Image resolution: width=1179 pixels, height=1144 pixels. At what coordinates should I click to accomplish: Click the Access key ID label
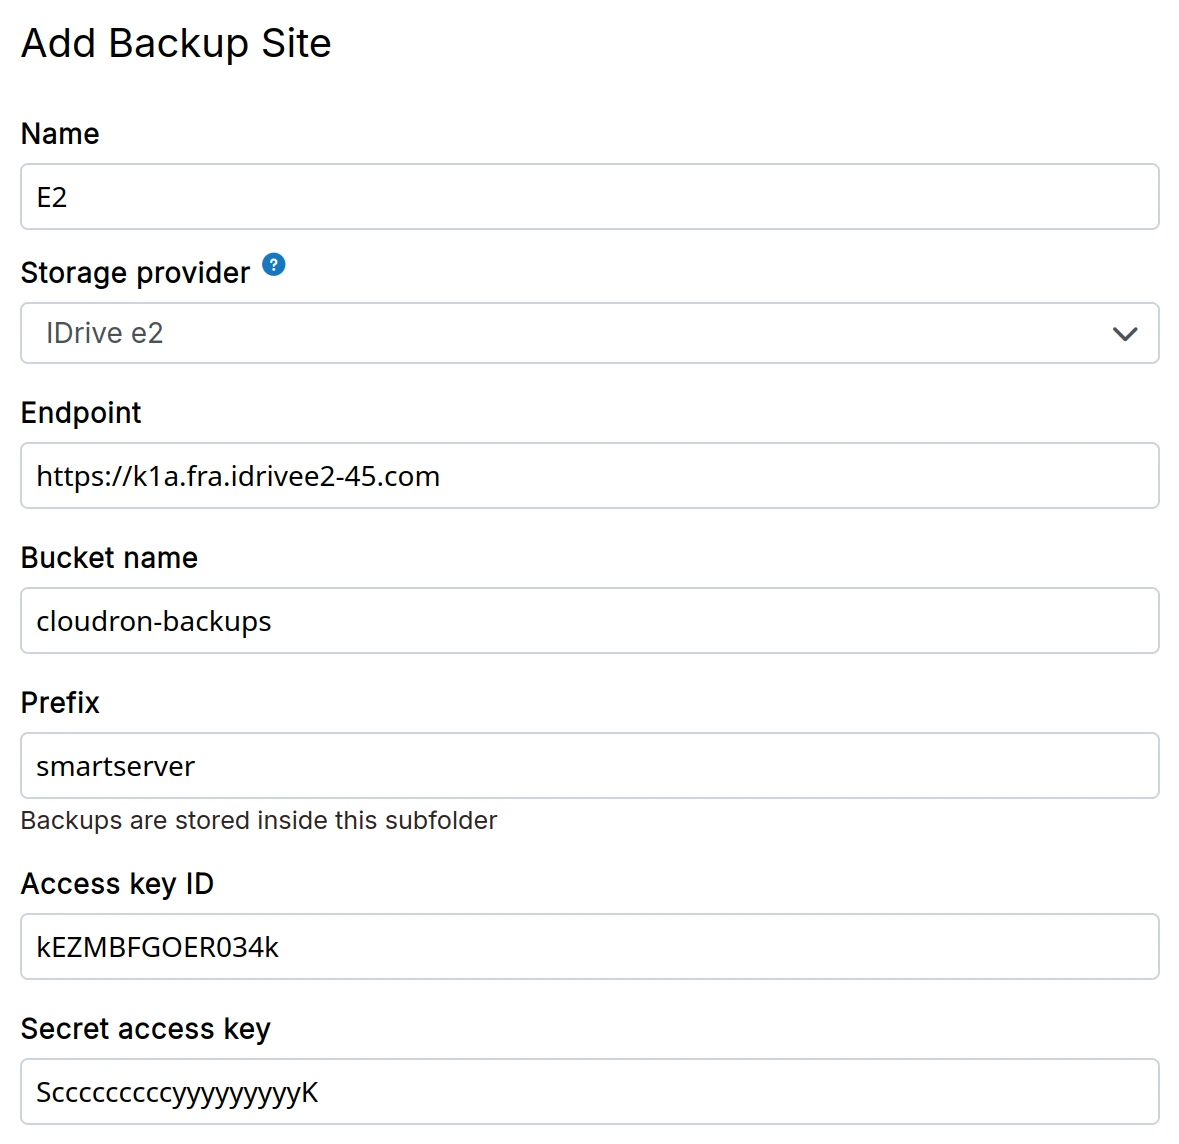[x=117, y=884]
